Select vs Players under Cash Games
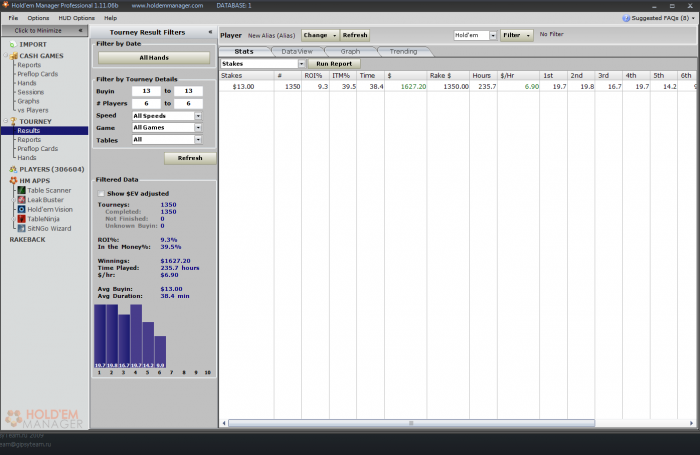This screenshot has width=700, height=455. click(33, 110)
